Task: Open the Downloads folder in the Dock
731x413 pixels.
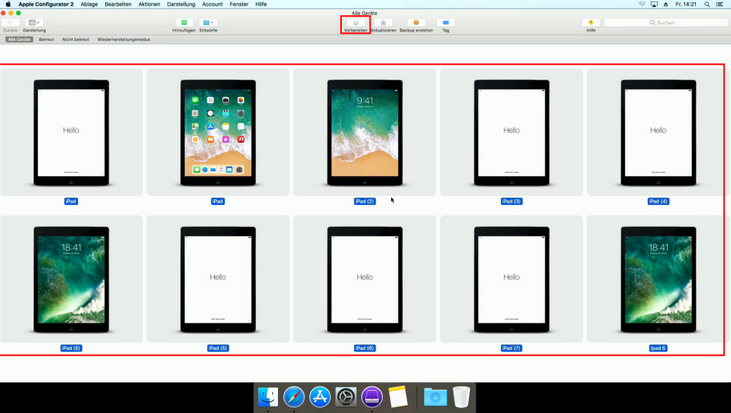Action: tap(435, 397)
